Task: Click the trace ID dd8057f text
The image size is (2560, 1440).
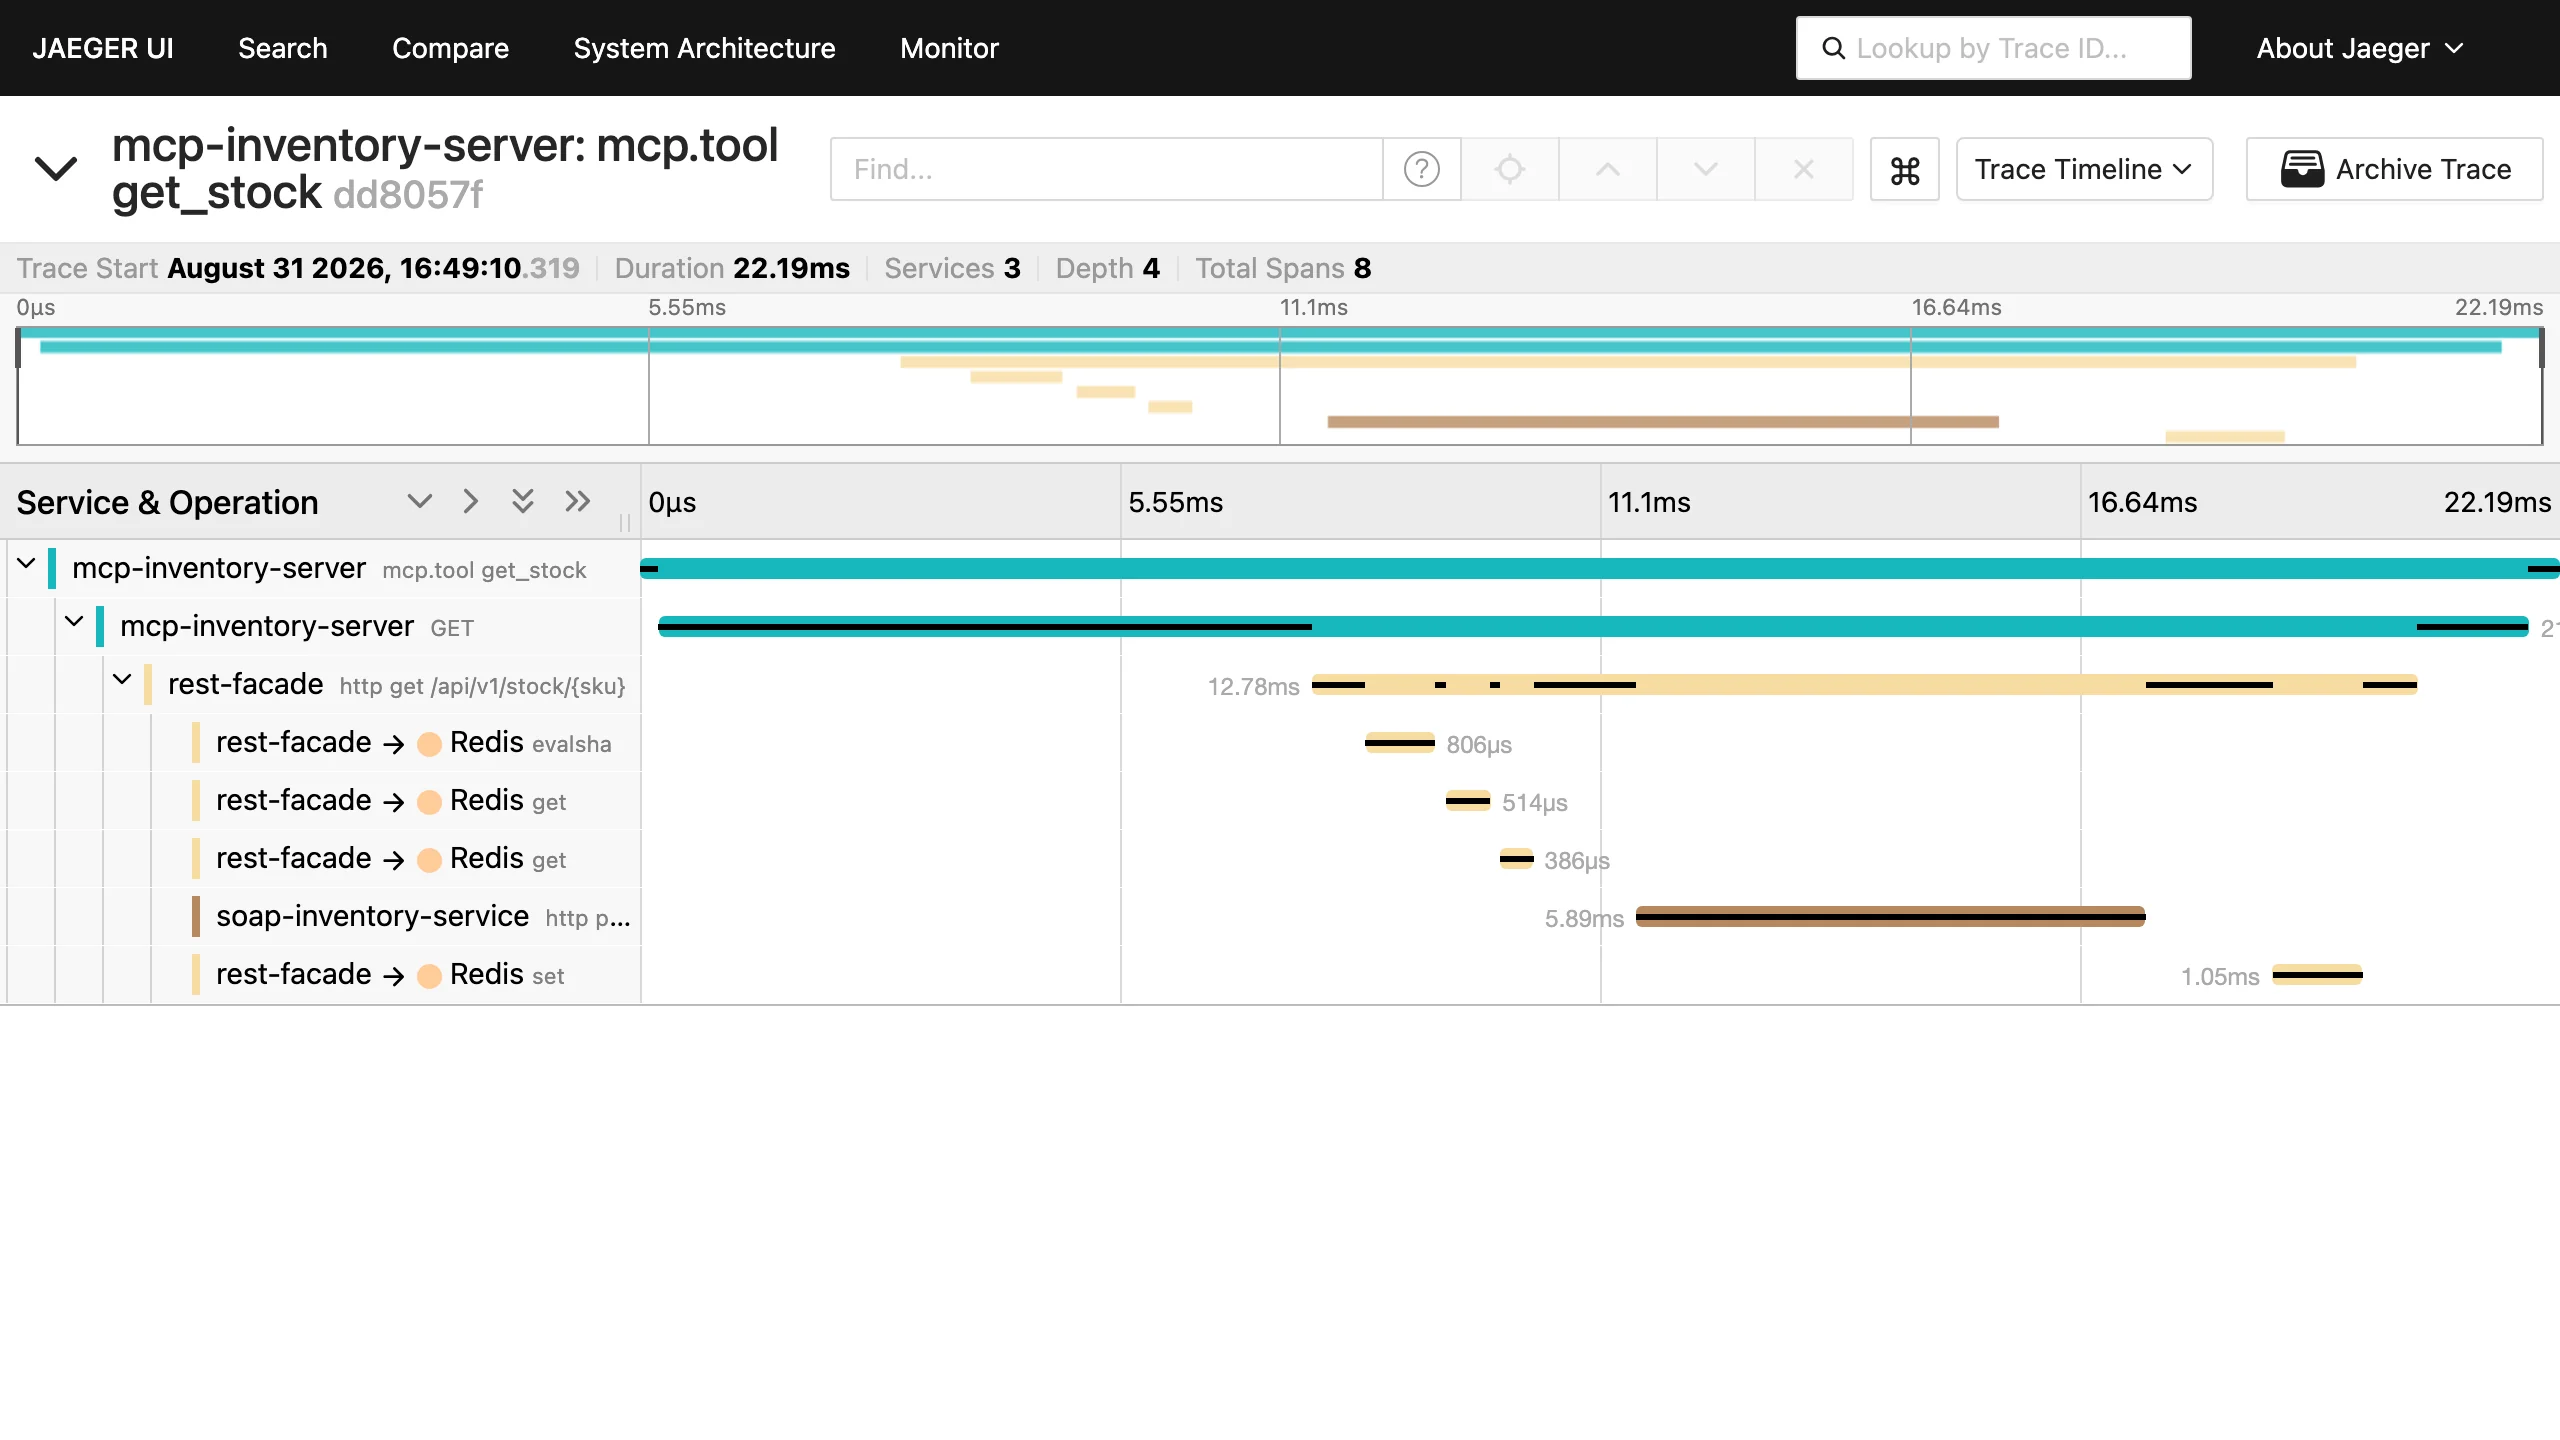Action: (407, 195)
